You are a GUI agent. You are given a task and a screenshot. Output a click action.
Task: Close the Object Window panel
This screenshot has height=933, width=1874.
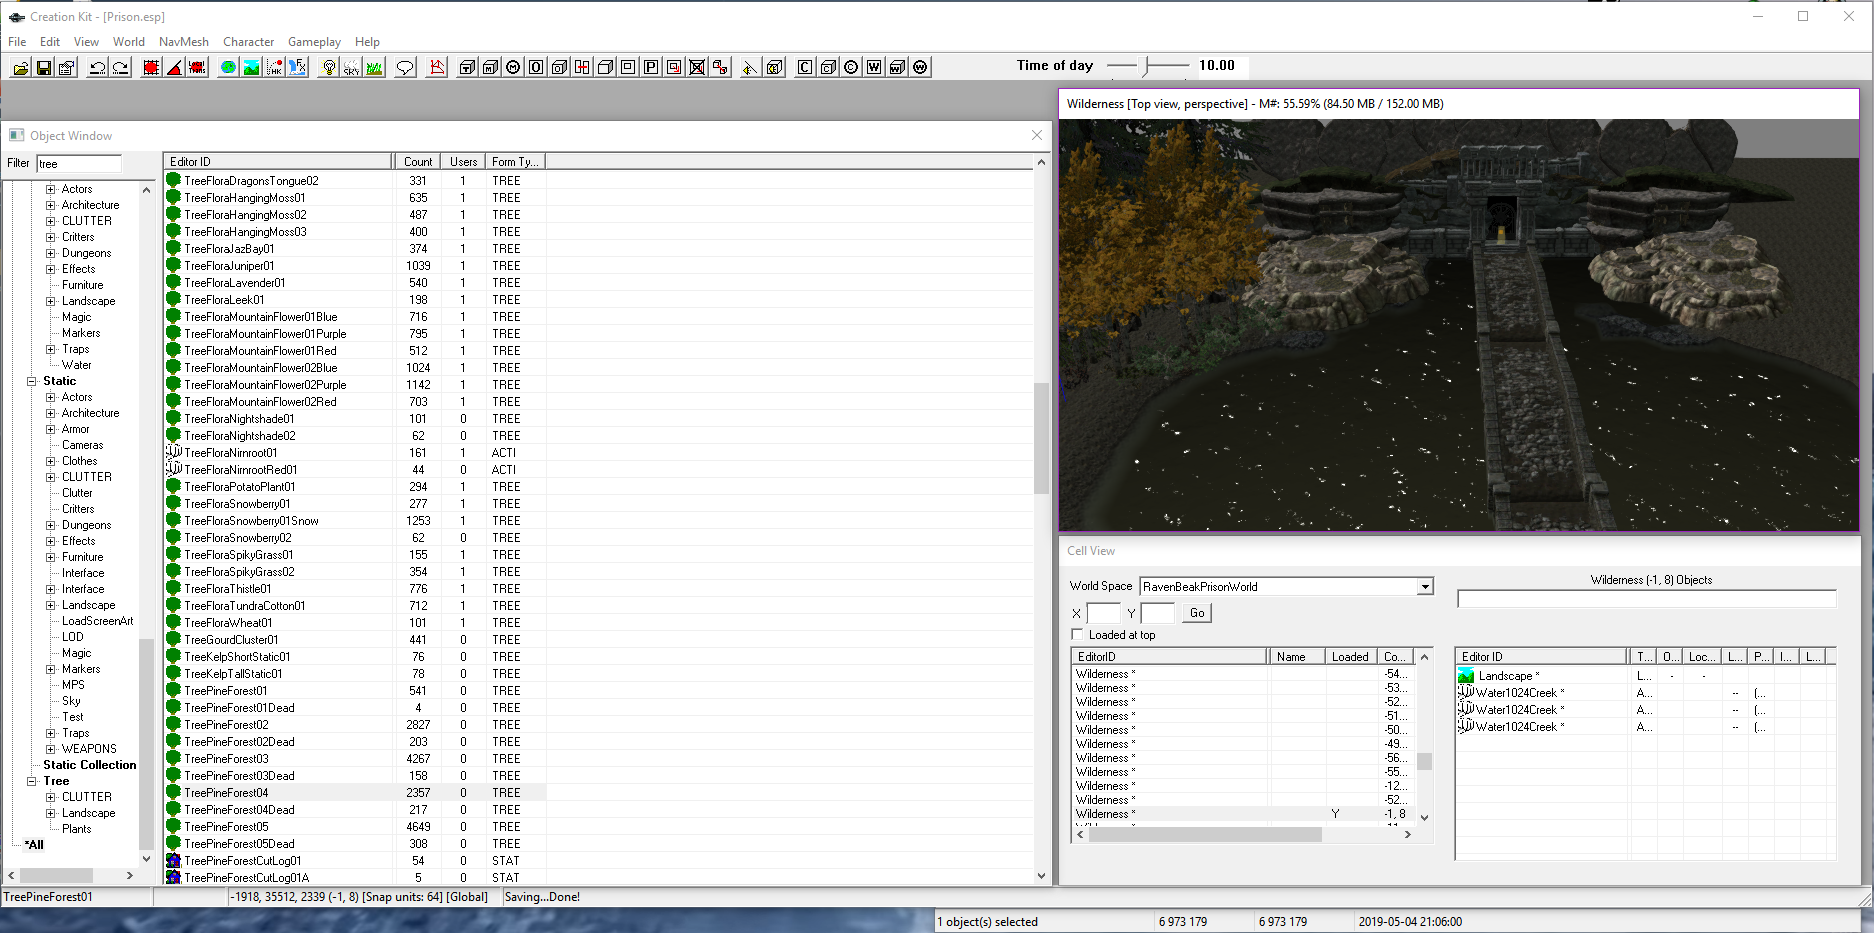pyautogui.click(x=1037, y=135)
